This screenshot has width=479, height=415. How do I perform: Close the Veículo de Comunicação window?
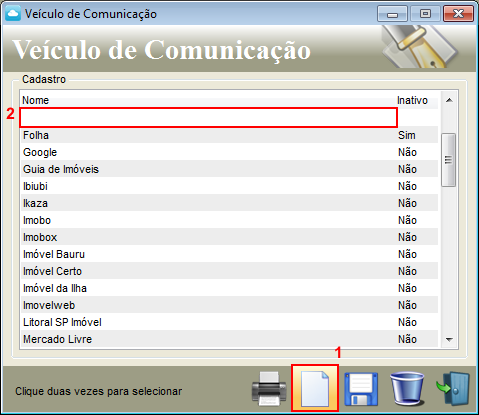pos(458,14)
